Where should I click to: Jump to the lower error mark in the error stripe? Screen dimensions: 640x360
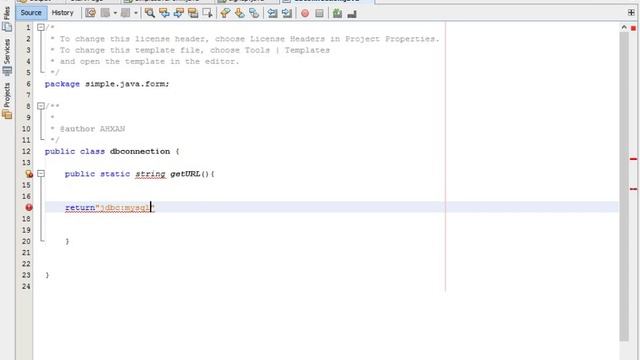pyautogui.click(x=633, y=189)
